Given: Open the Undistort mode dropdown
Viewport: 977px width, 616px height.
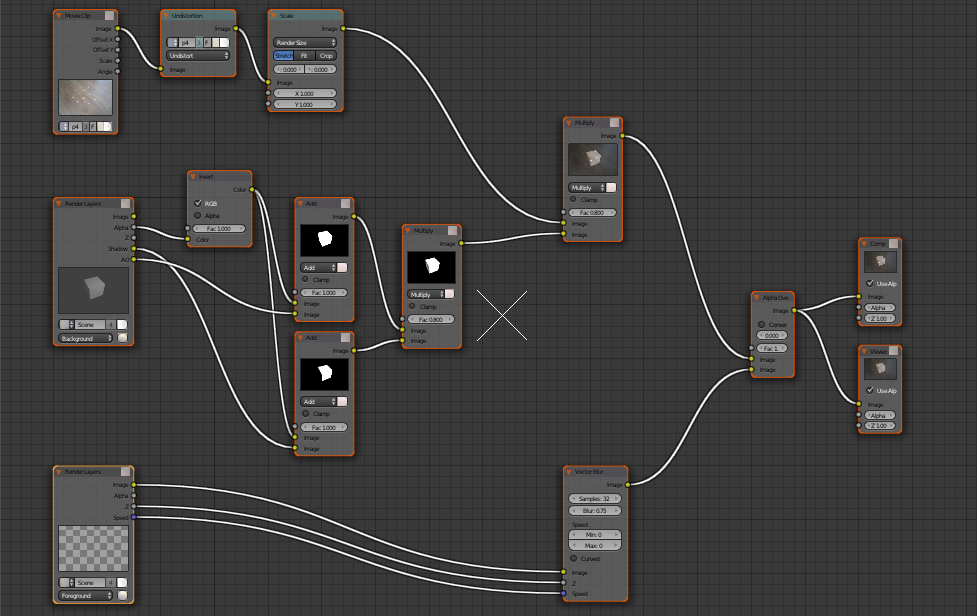Looking at the screenshot, I should coord(198,55).
